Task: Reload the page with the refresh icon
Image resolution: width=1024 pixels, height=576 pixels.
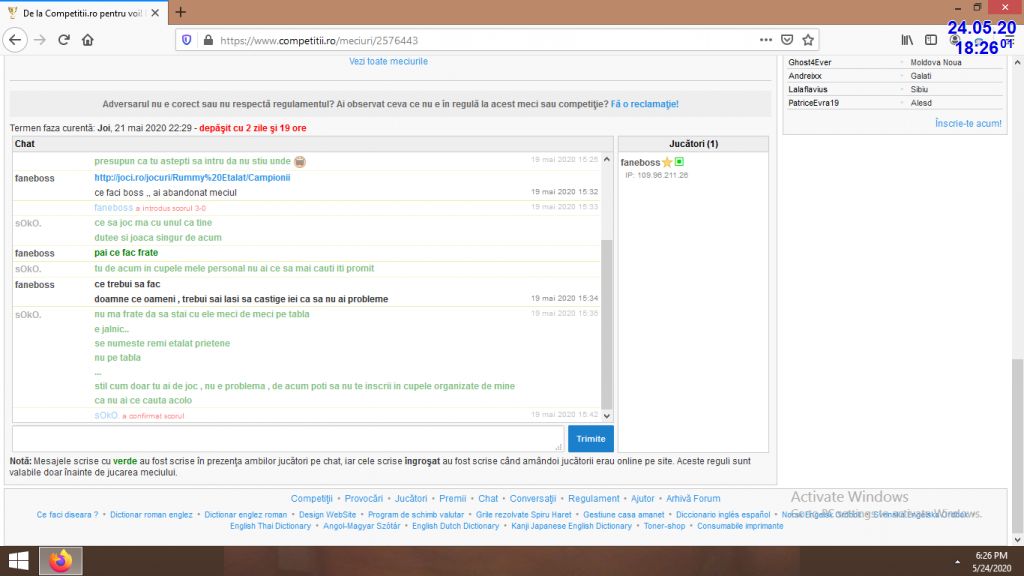Action: point(64,40)
